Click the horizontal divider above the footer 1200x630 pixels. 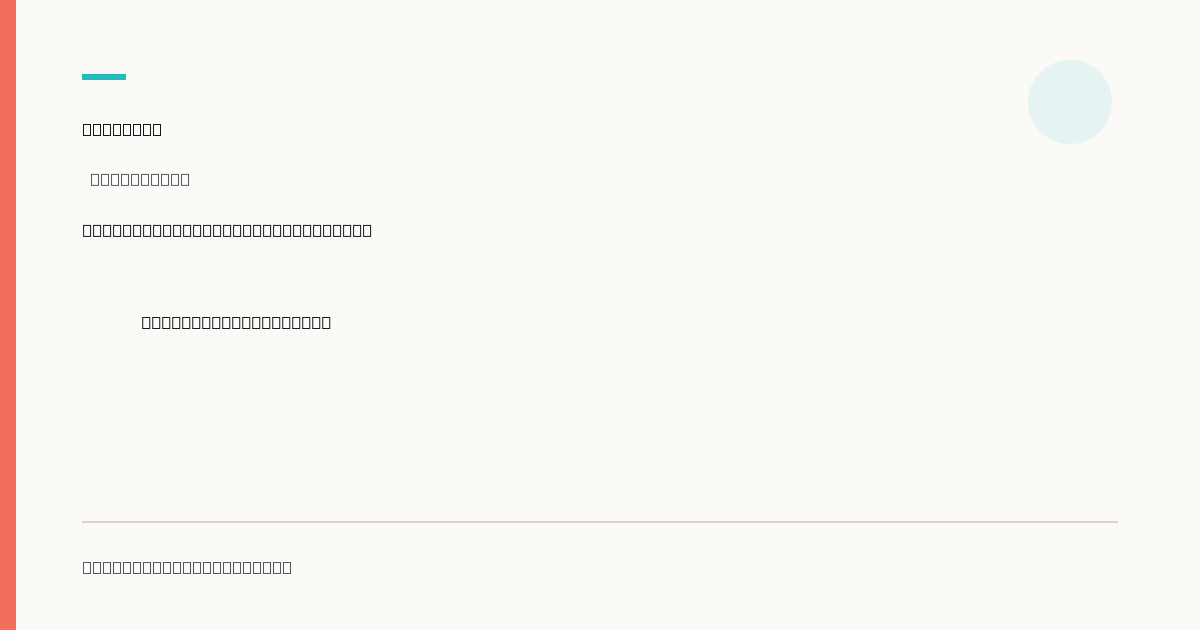click(600, 522)
